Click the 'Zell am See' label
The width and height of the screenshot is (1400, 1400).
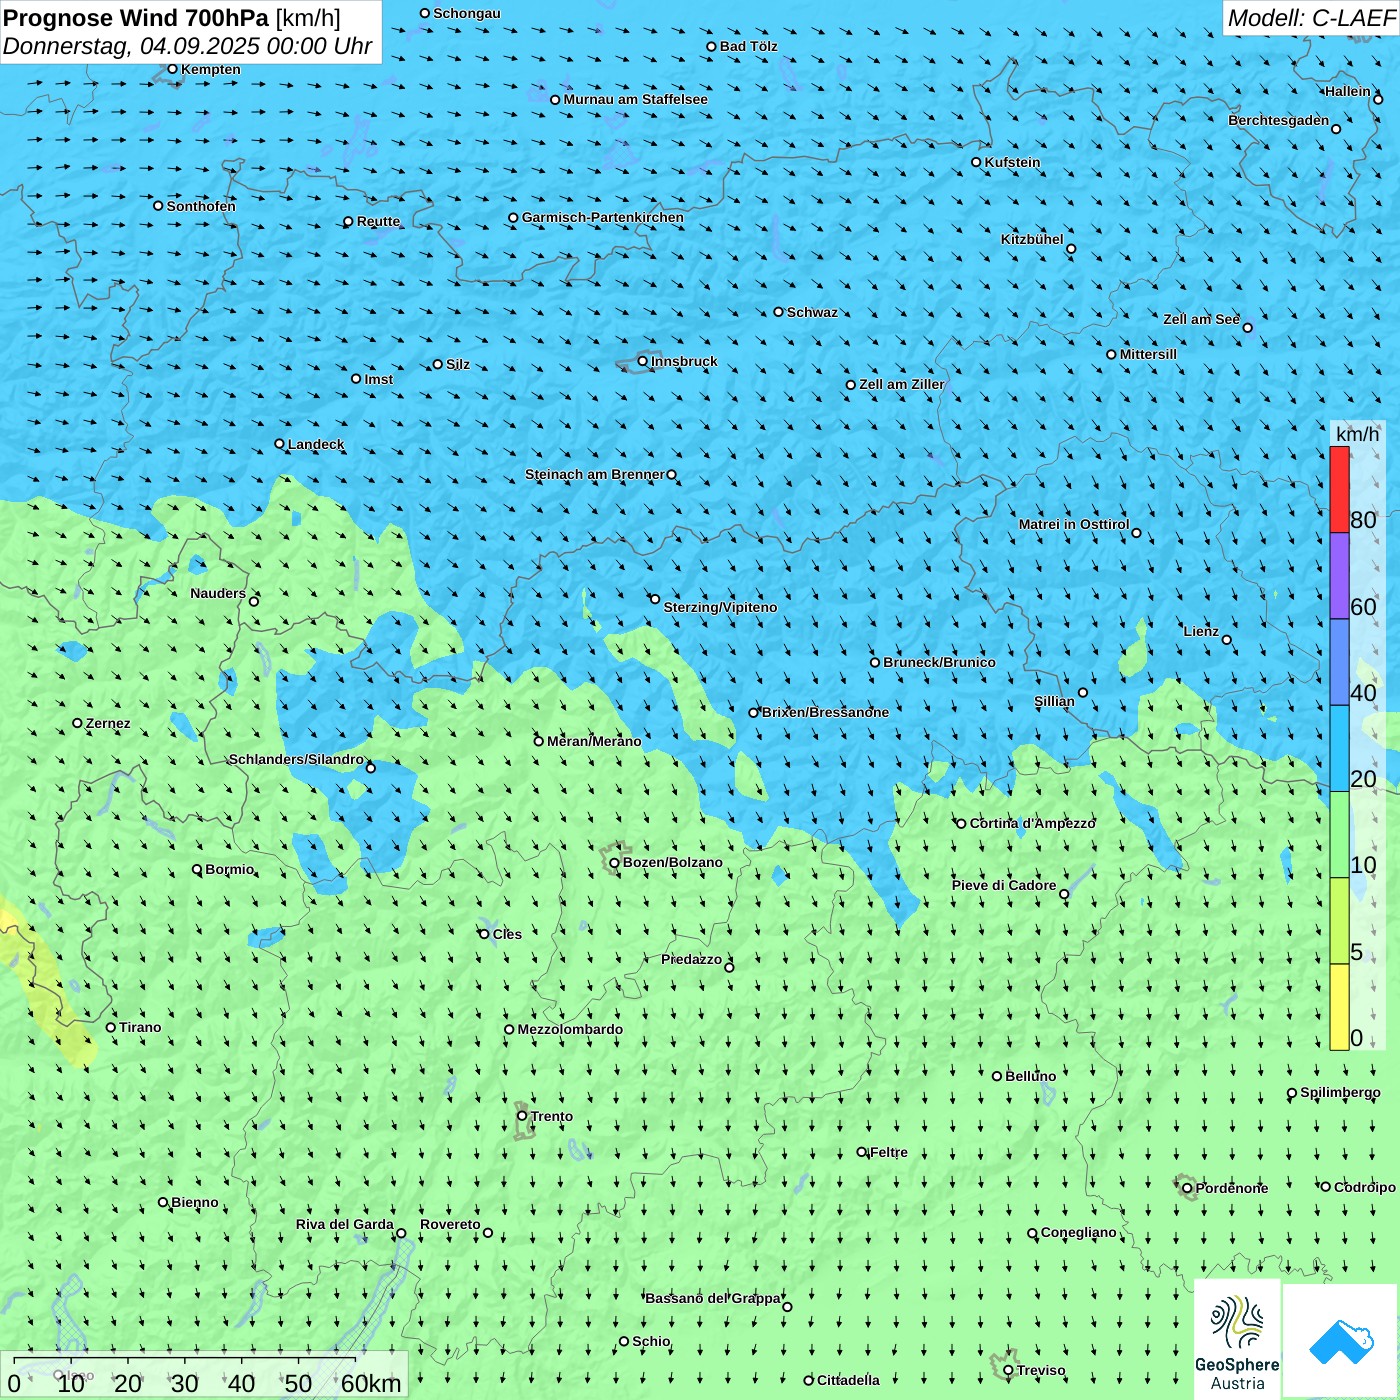pos(1201,319)
